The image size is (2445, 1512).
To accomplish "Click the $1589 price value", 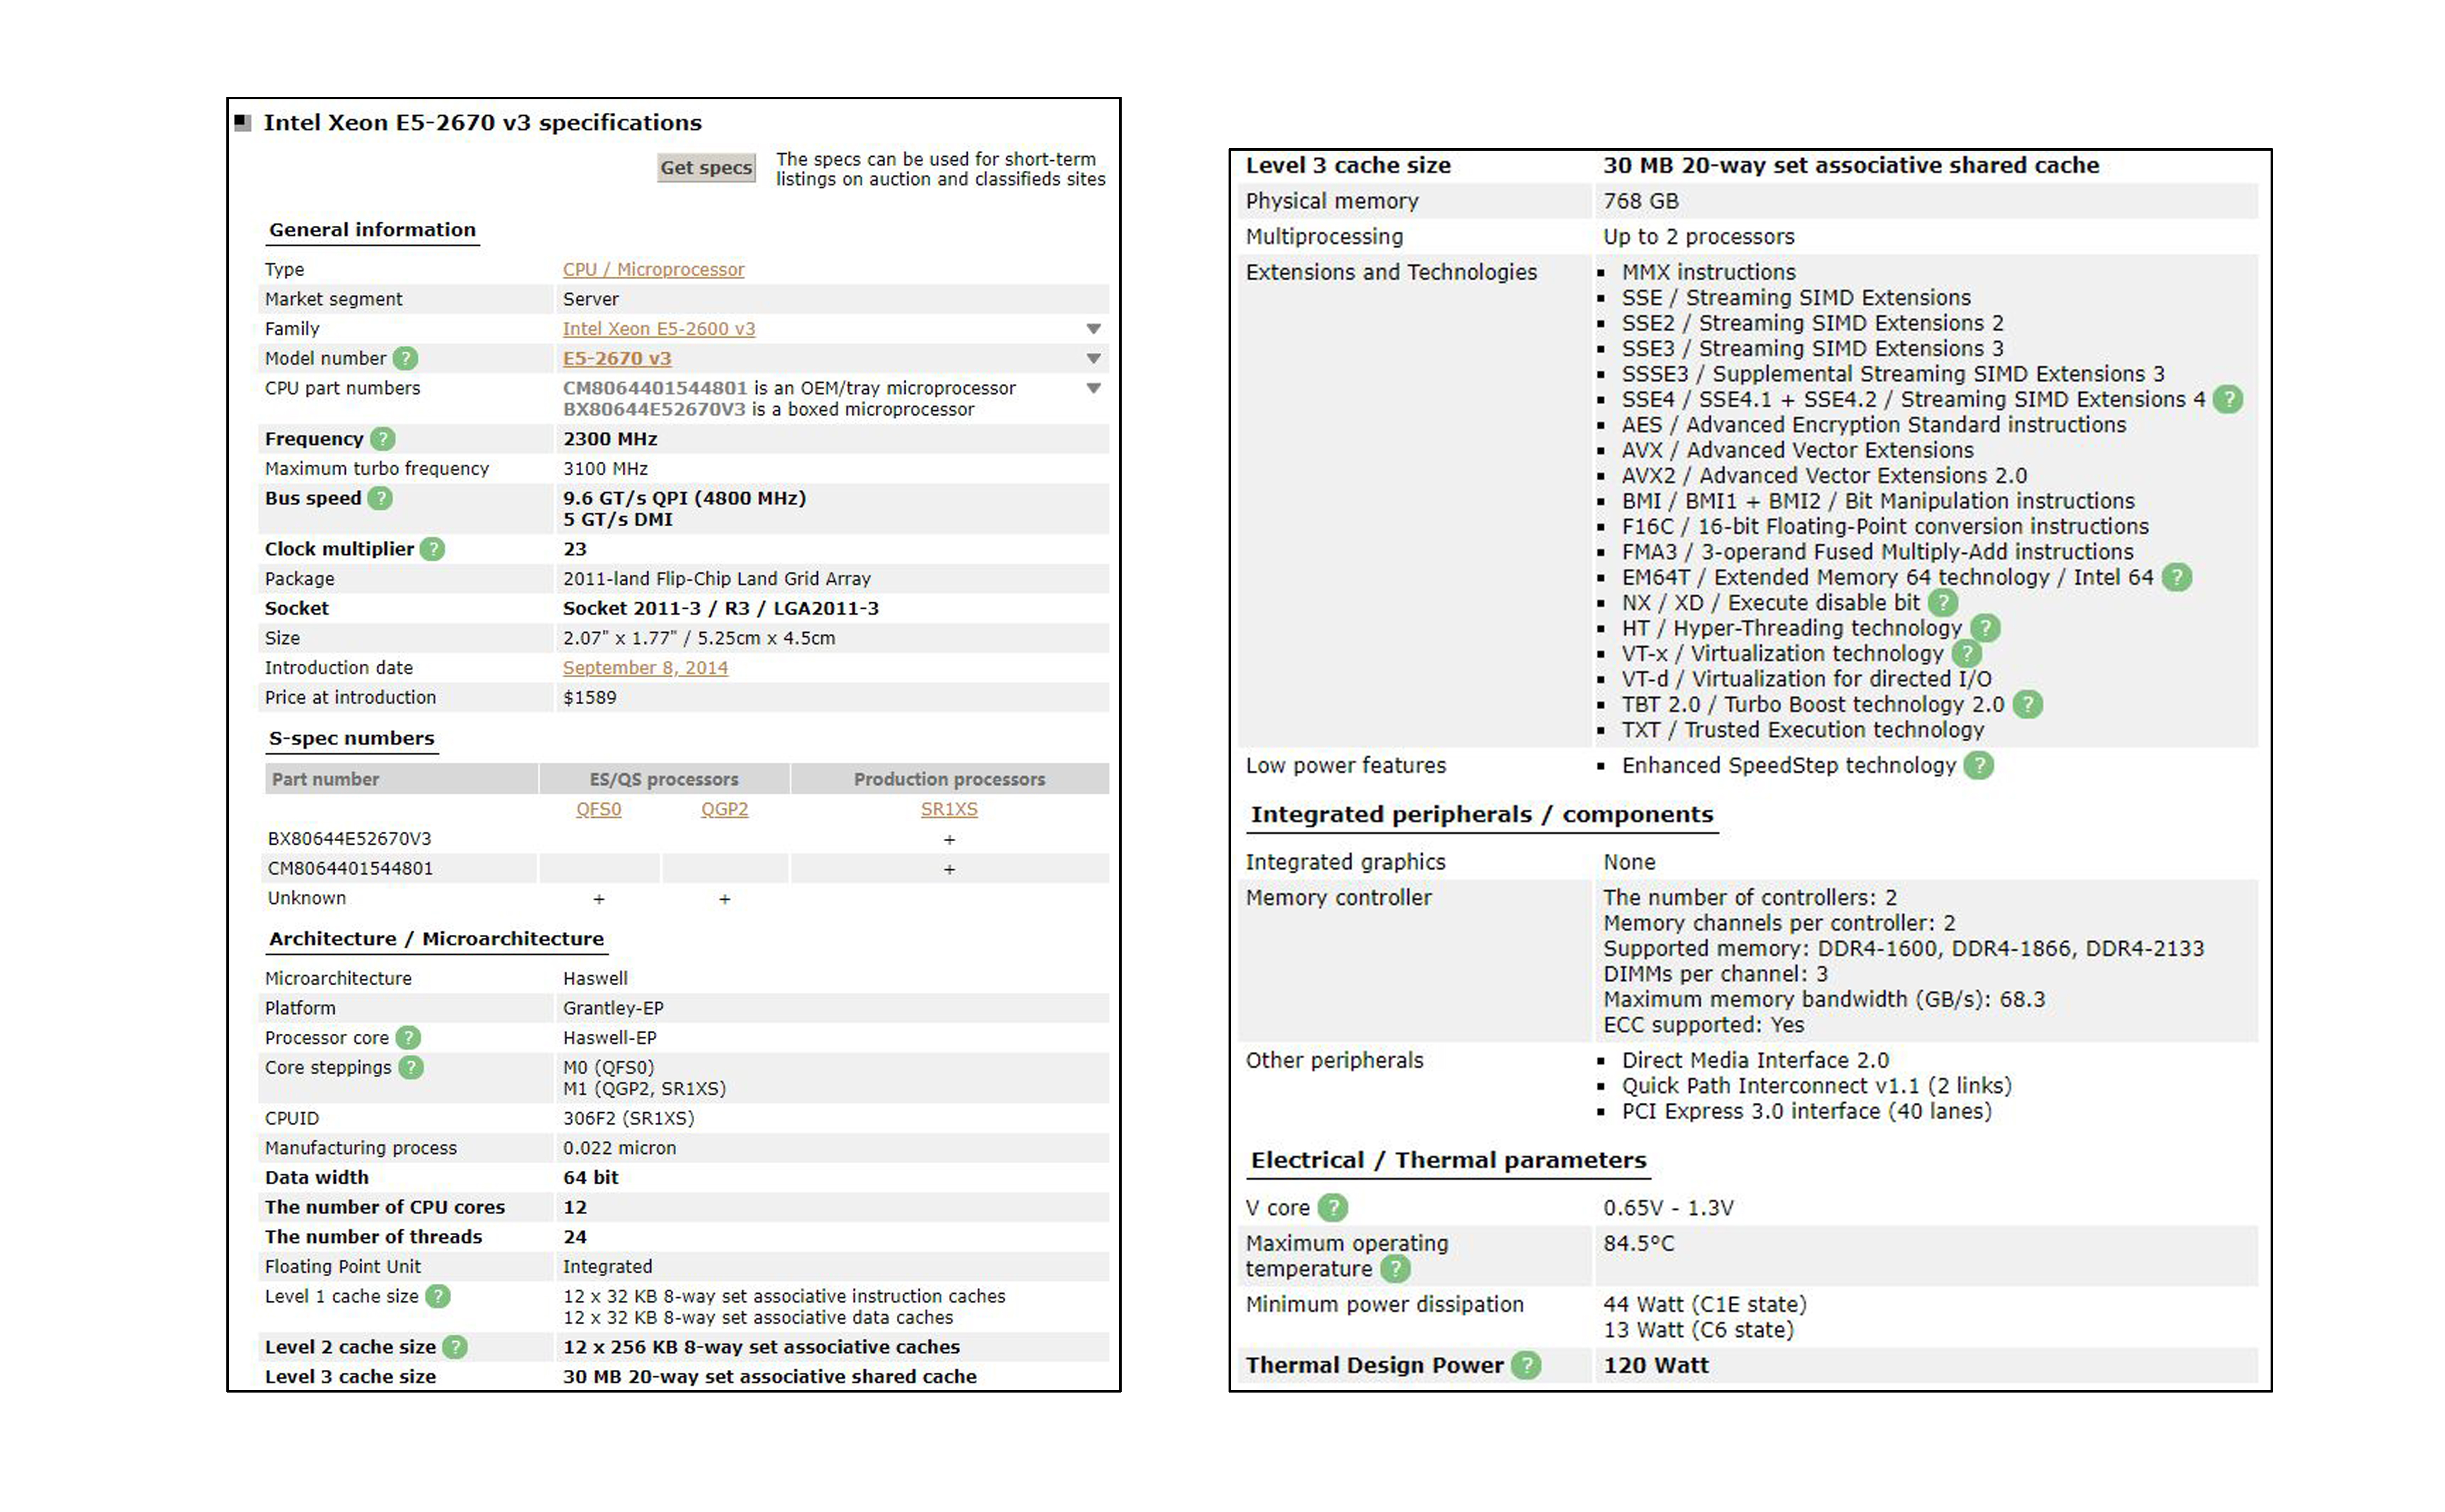I will [589, 698].
